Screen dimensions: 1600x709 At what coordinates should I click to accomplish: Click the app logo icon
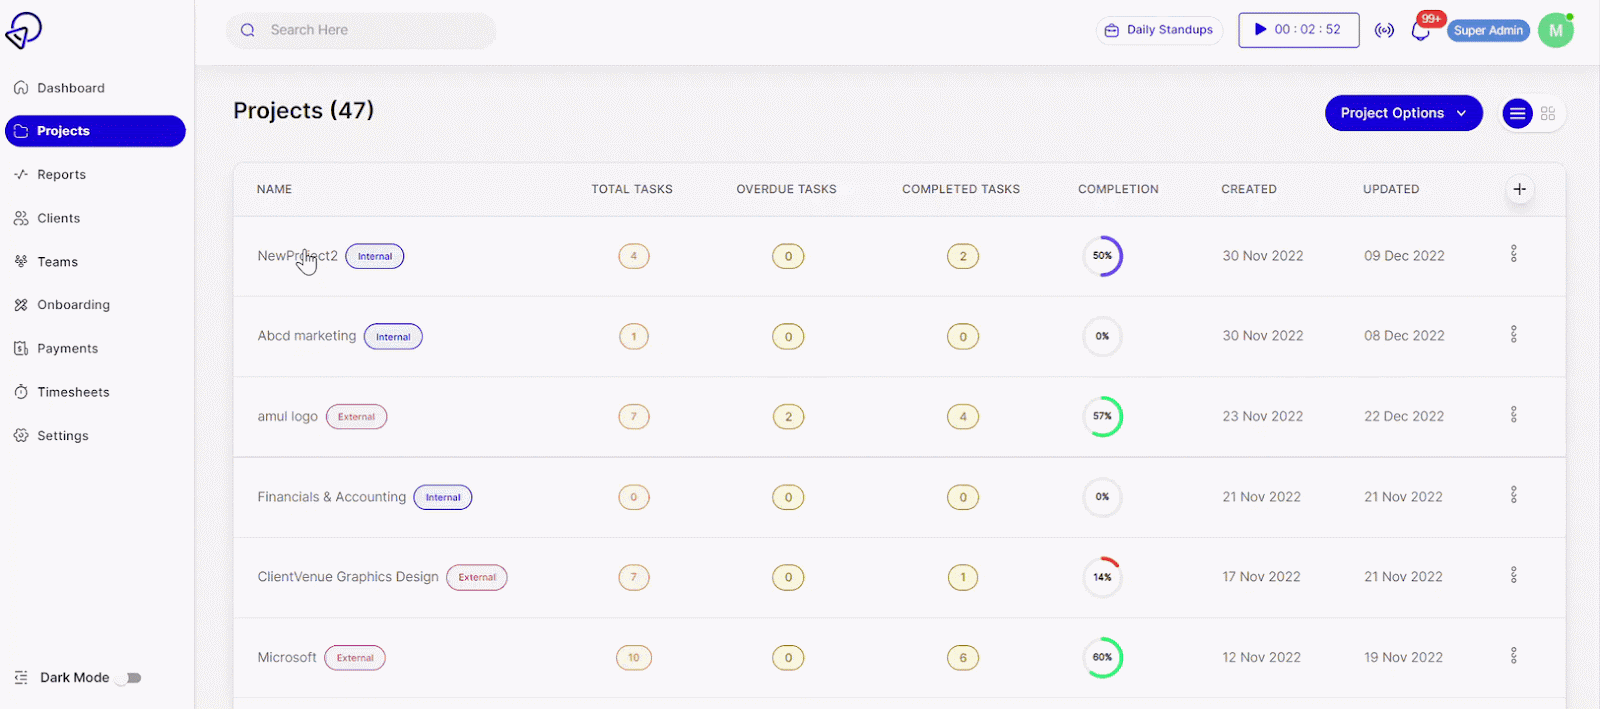[x=24, y=30]
